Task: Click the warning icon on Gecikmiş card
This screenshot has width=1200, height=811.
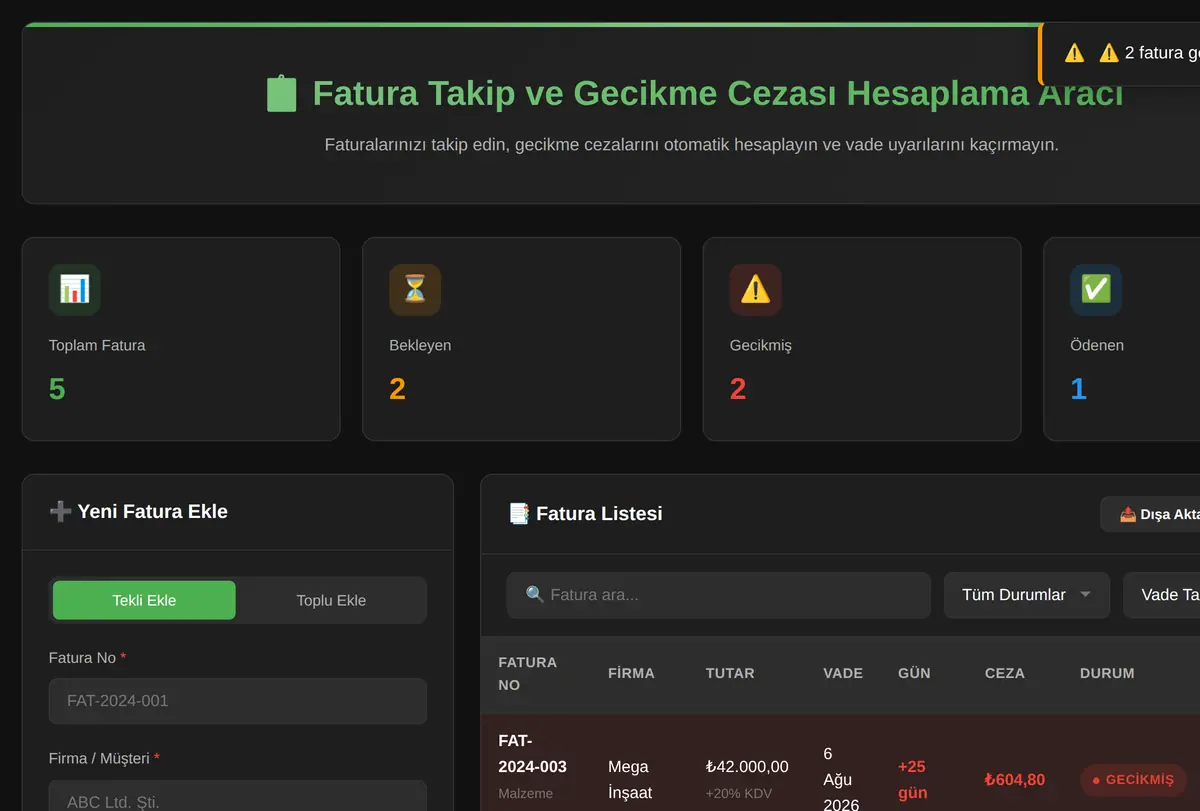Action: (x=756, y=290)
